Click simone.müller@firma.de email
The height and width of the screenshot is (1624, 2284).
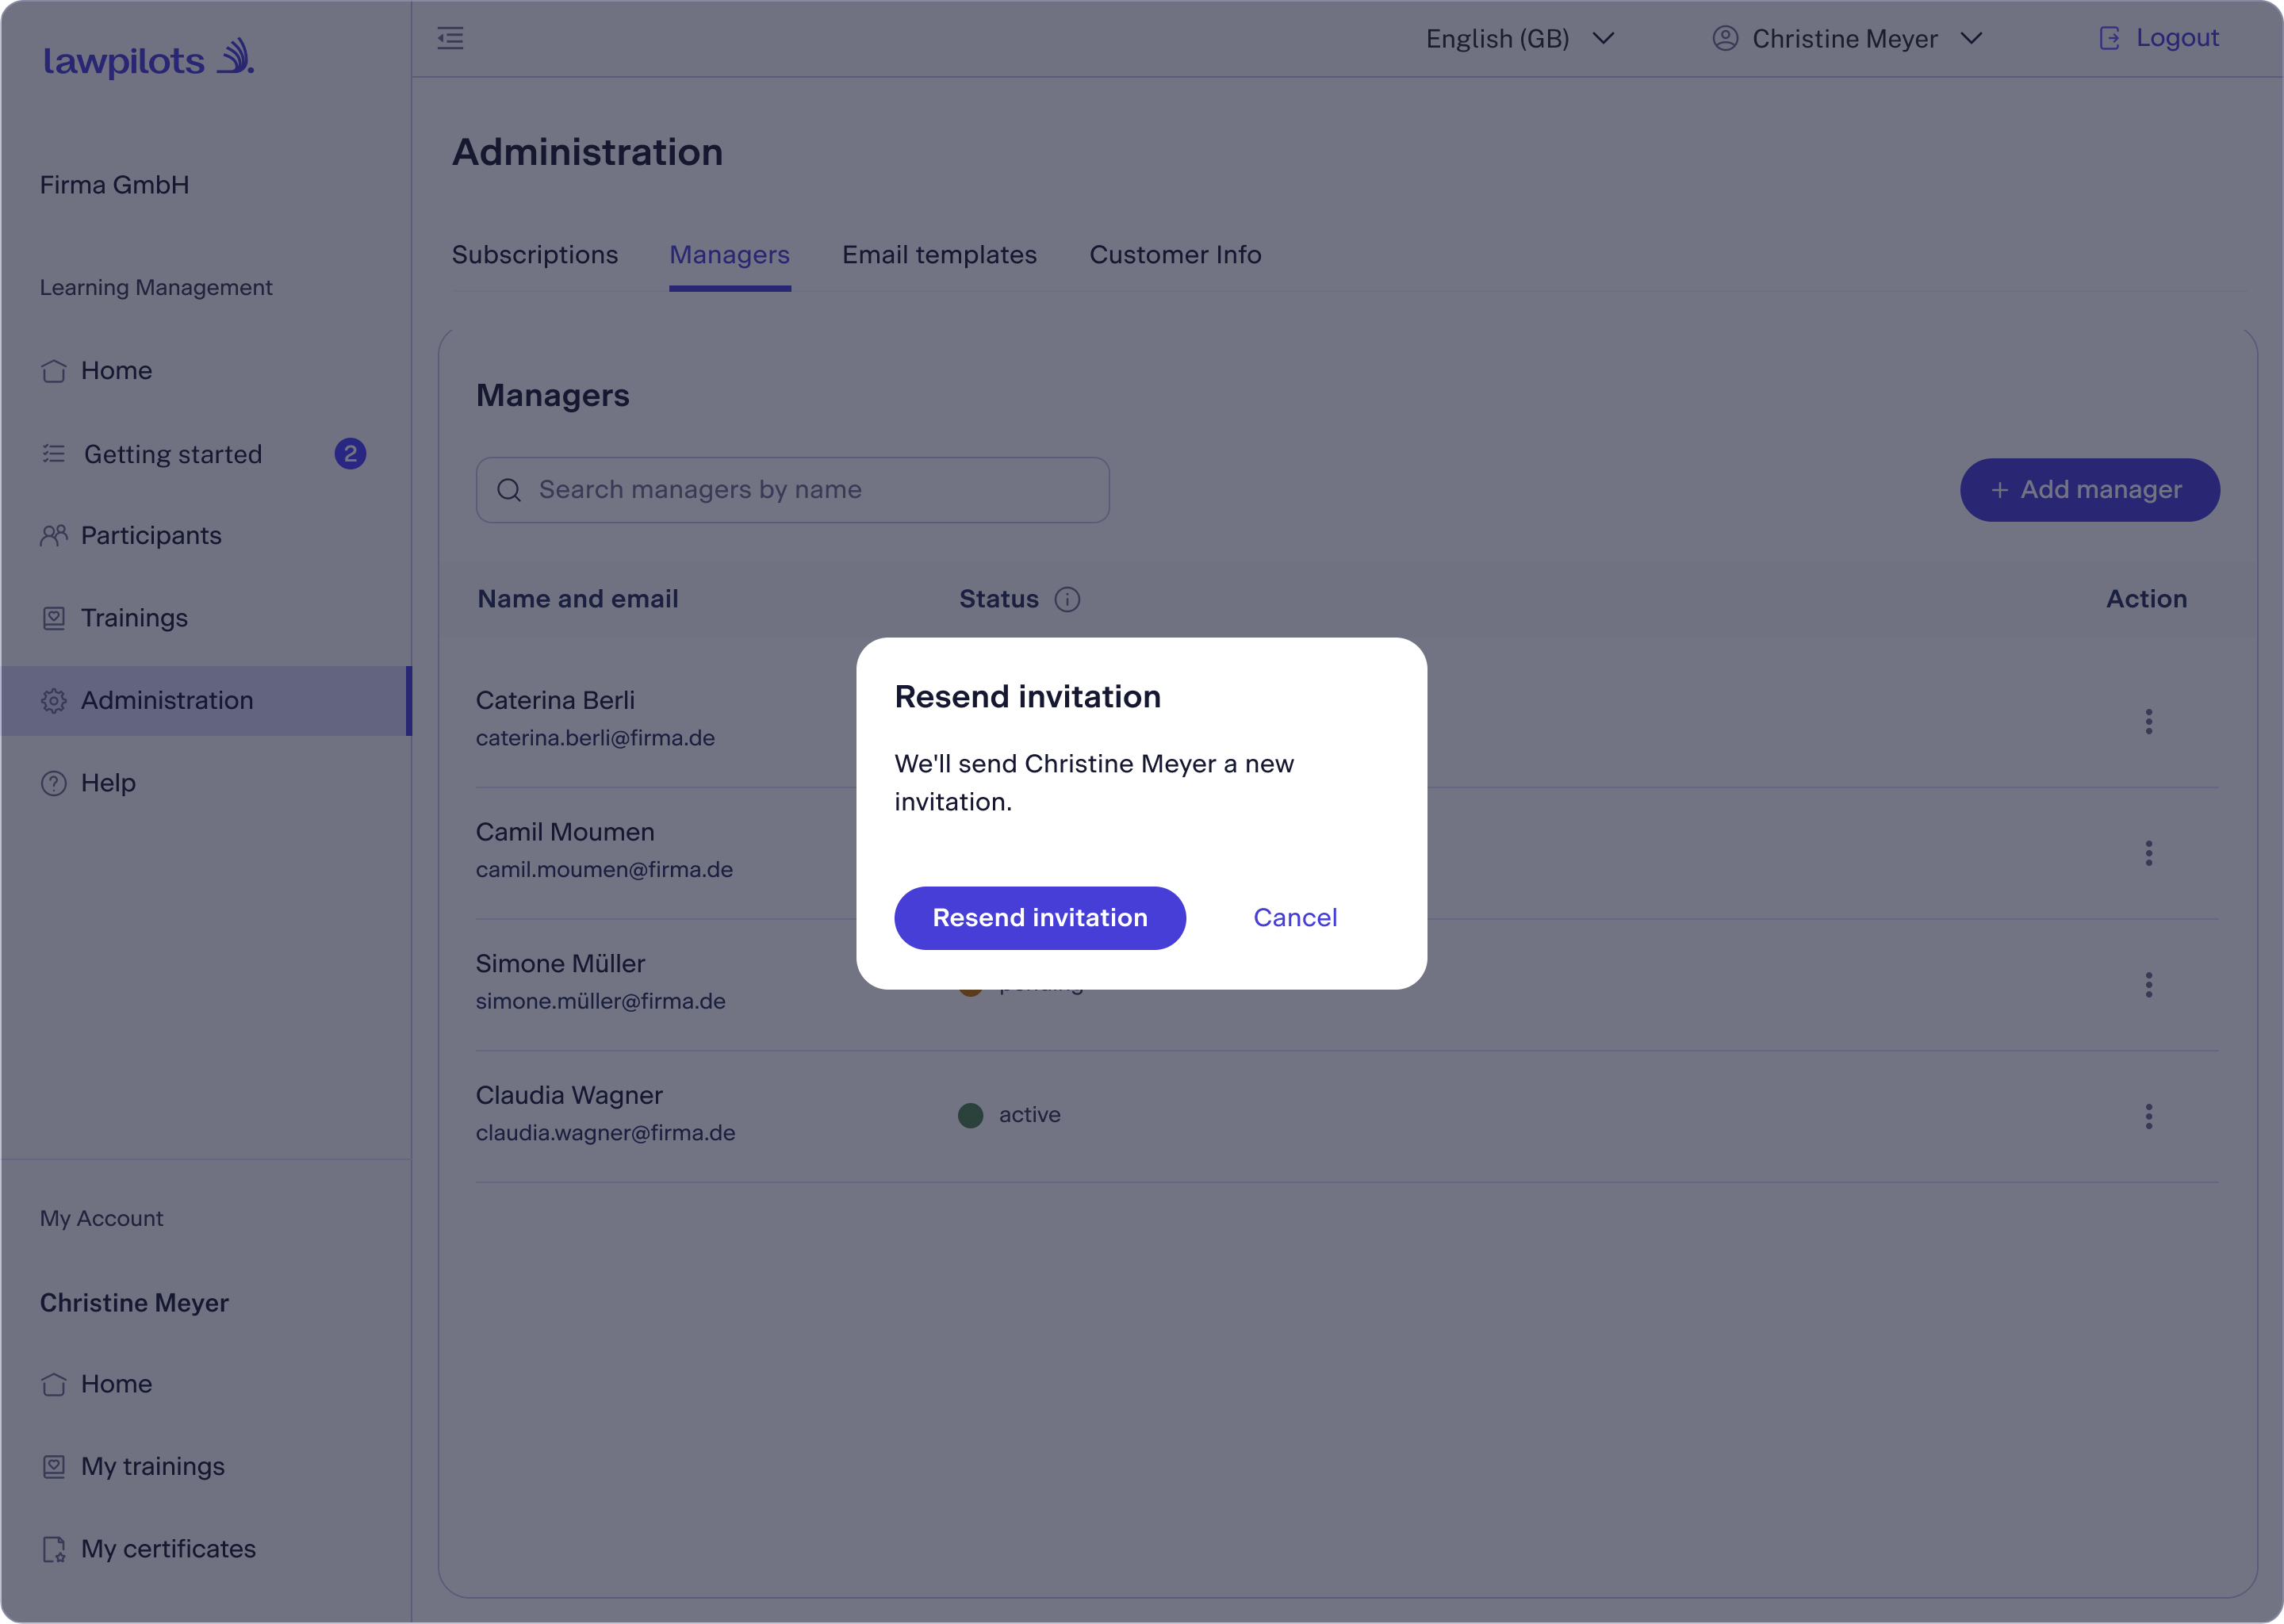[x=600, y=1002]
